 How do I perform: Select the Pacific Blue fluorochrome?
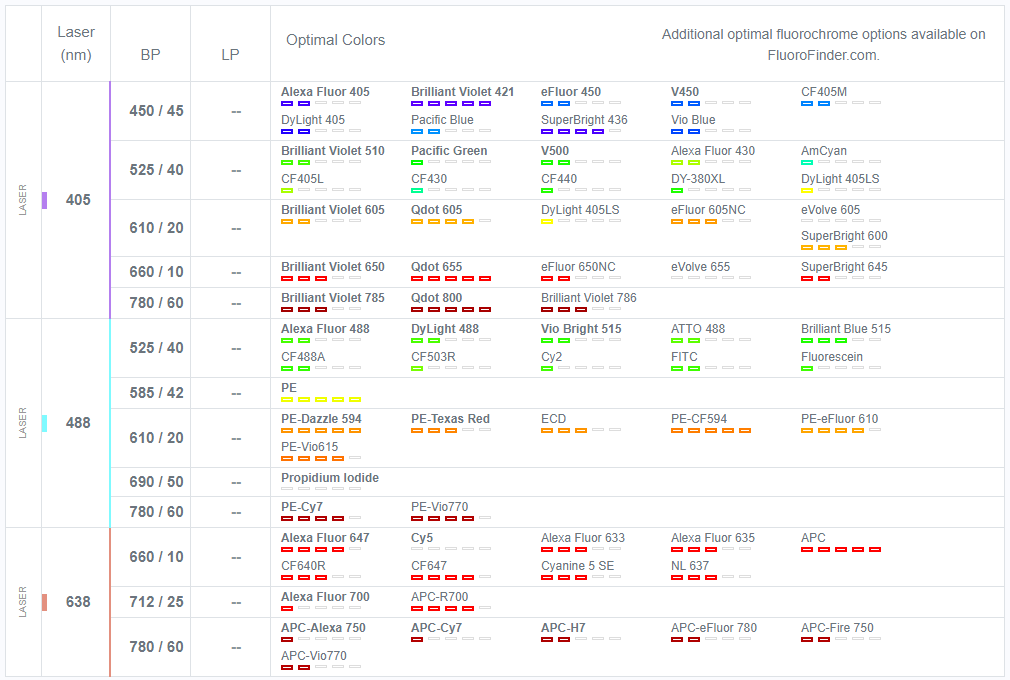(442, 120)
